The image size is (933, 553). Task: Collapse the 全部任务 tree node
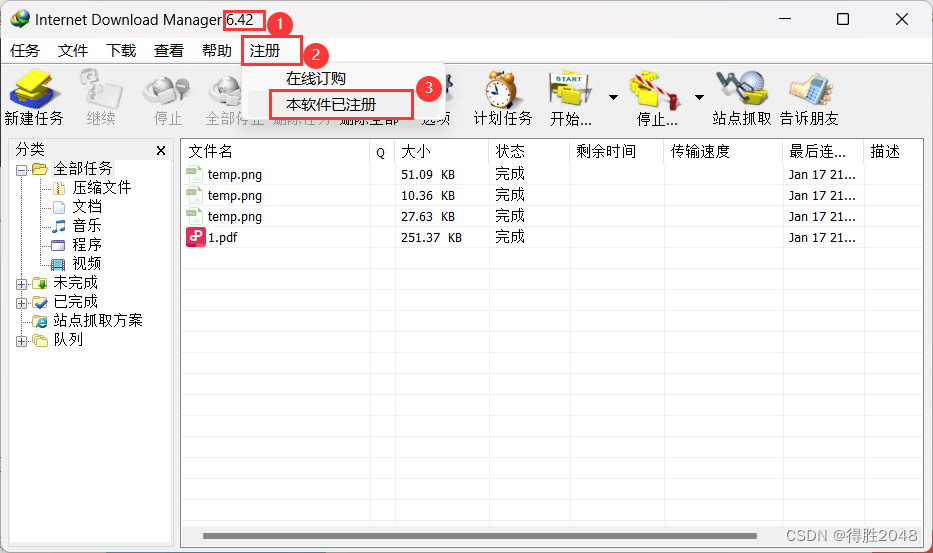pyautogui.click(x=21, y=170)
